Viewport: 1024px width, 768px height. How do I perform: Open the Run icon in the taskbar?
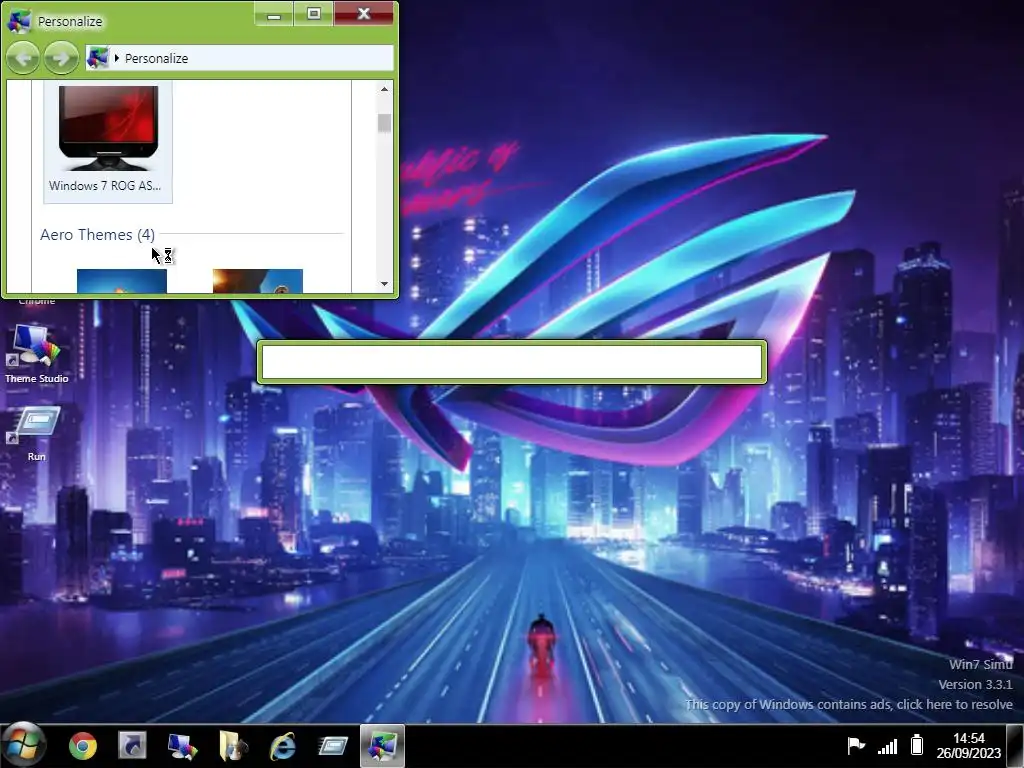pyautogui.click(x=332, y=746)
